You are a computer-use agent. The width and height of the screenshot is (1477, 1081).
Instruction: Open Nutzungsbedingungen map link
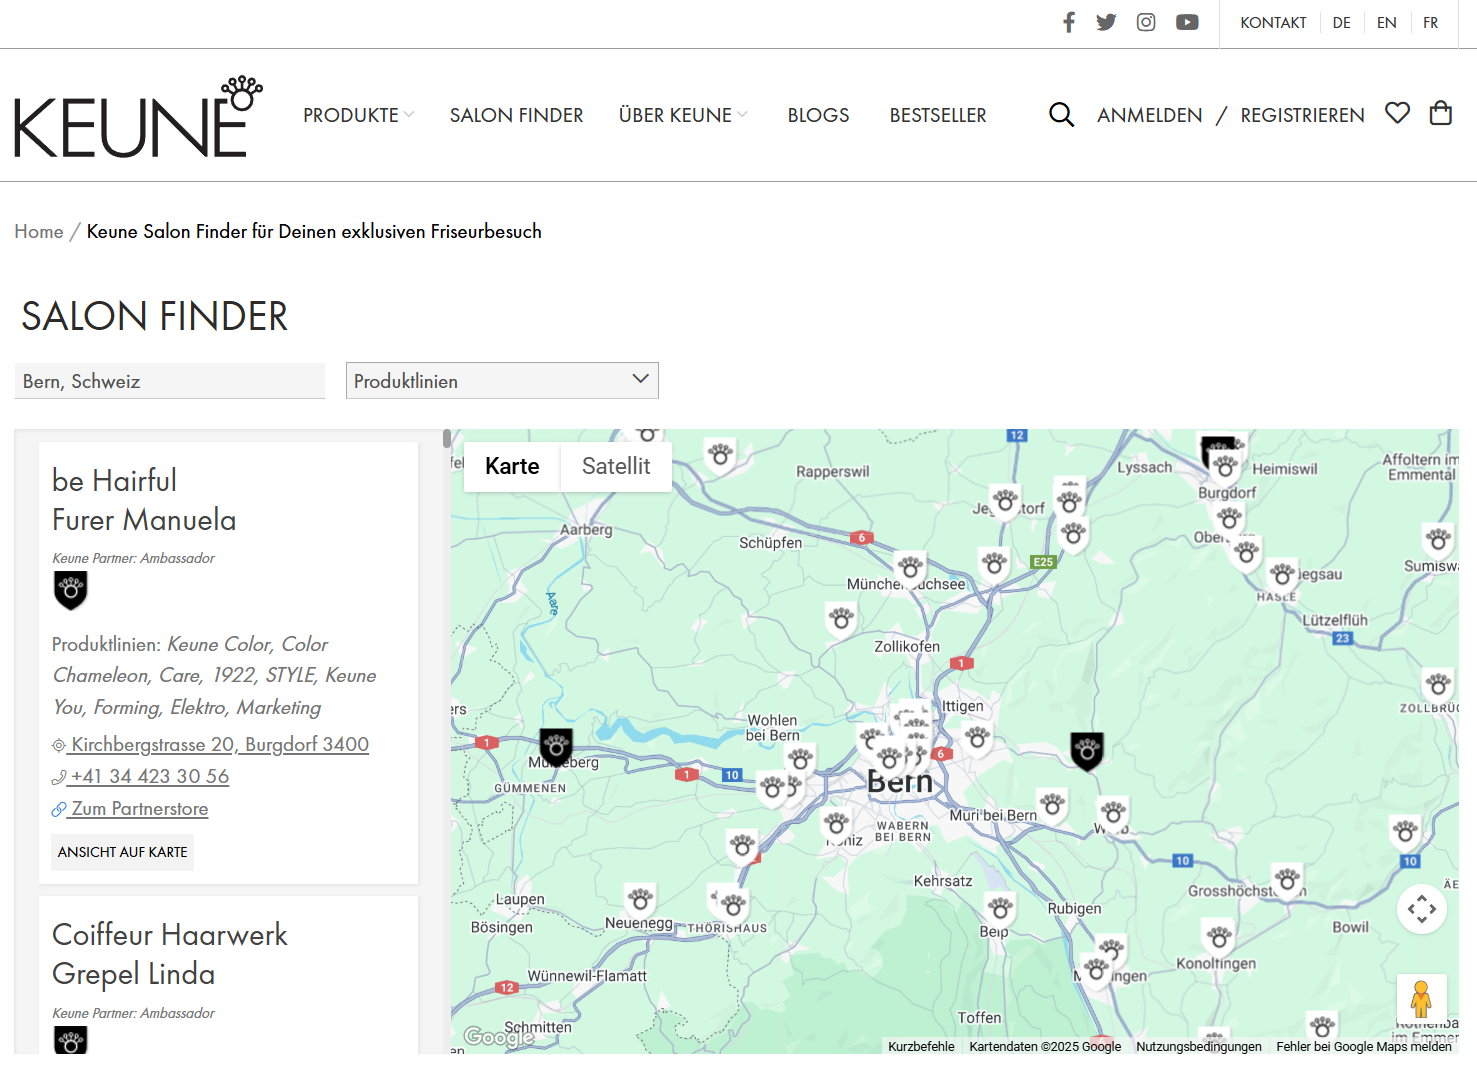tap(1198, 1046)
